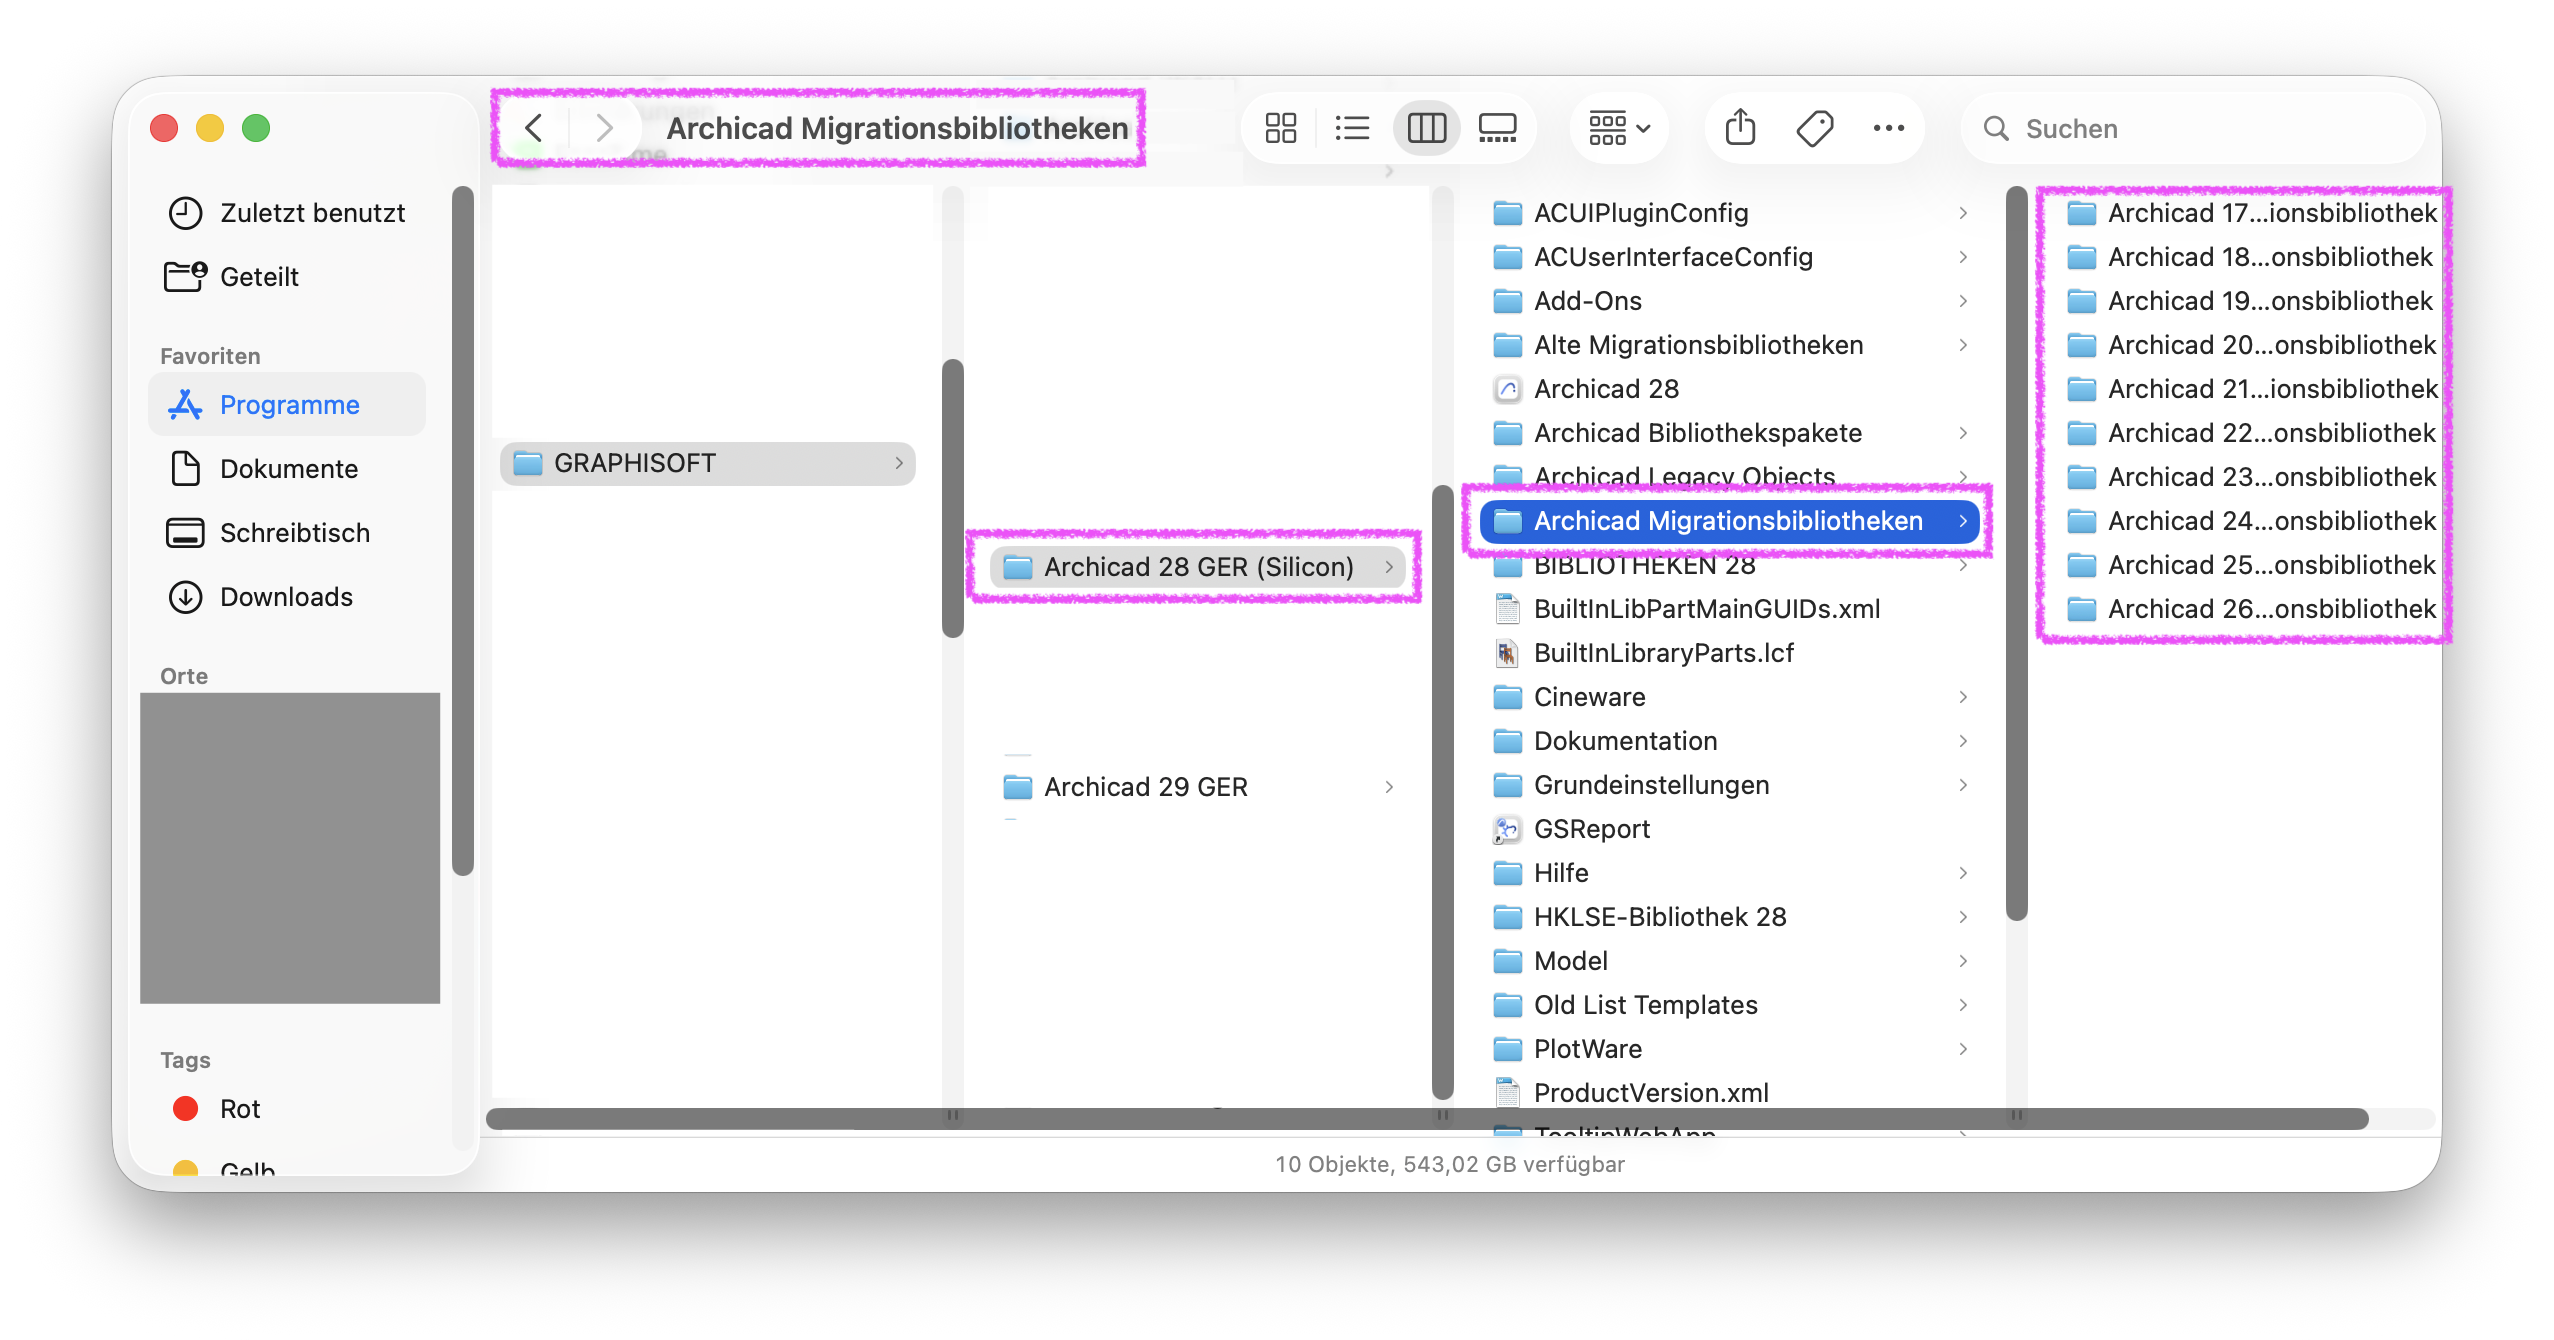This screenshot has width=2554, height=1340.
Task: Select Programme in Favoriten
Action: coord(288,405)
